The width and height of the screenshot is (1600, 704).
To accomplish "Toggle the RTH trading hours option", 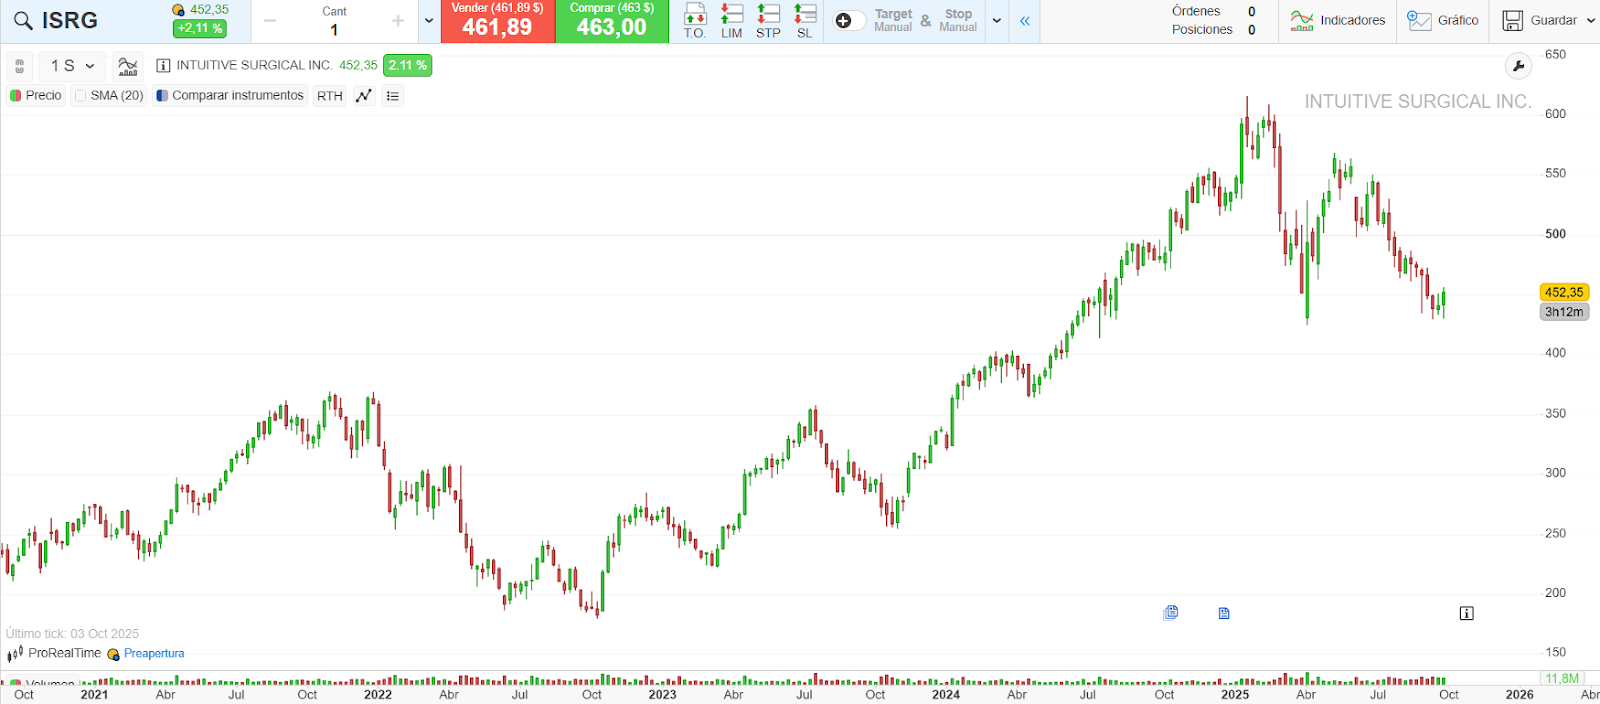I will [x=329, y=96].
